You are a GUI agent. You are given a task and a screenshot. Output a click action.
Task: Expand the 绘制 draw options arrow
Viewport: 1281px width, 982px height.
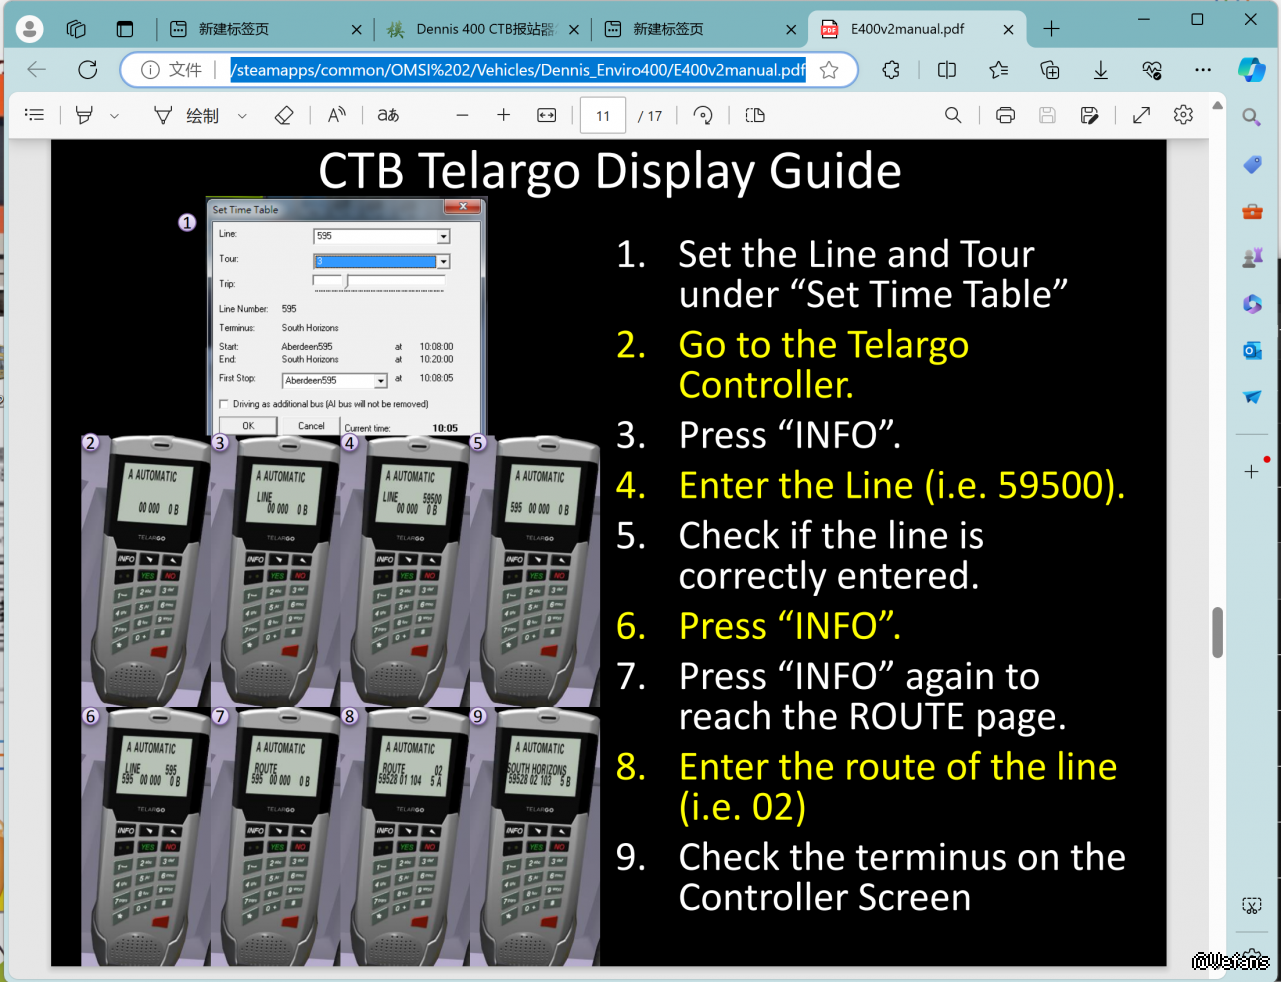pos(242,116)
